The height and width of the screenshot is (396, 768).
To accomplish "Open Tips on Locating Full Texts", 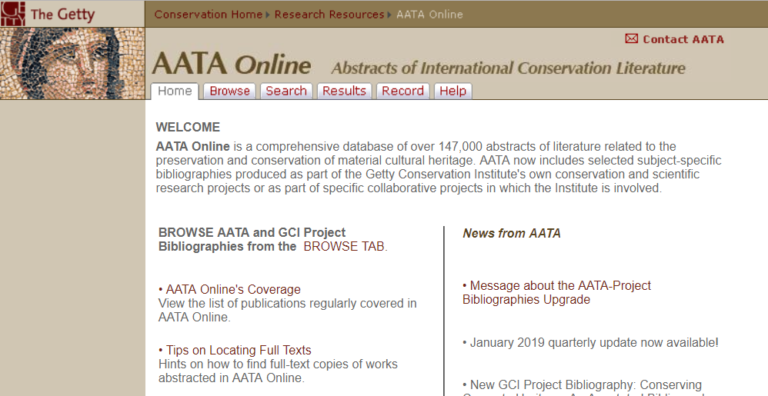I will click(239, 350).
